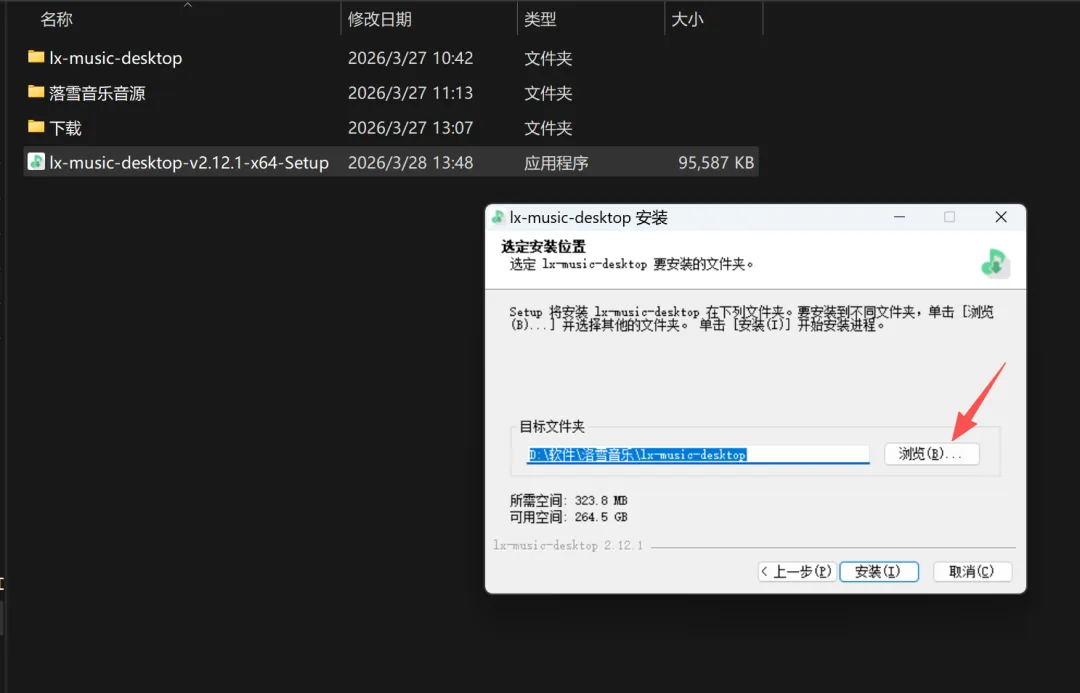This screenshot has height=693, width=1080.
Task: Minimize the installer window
Action: point(900,217)
